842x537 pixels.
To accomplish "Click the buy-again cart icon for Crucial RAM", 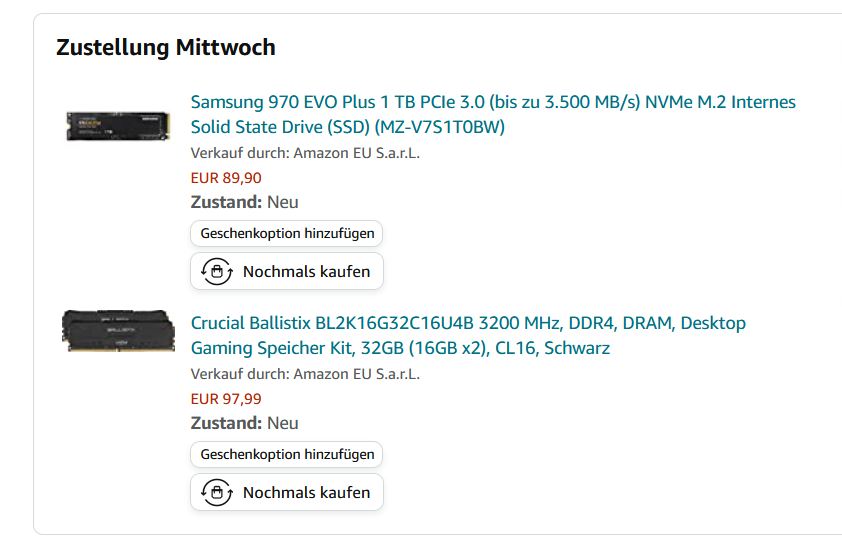I will coord(217,492).
